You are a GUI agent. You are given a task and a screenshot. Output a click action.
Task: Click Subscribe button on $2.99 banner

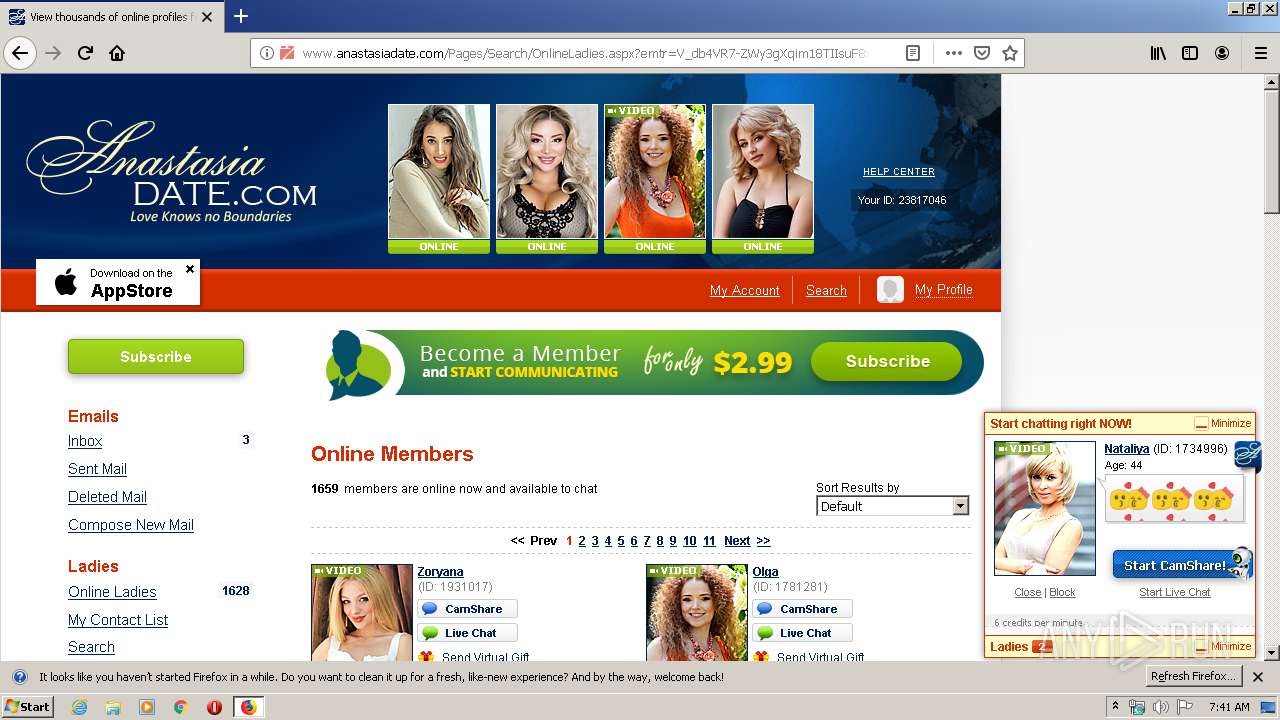(x=887, y=361)
